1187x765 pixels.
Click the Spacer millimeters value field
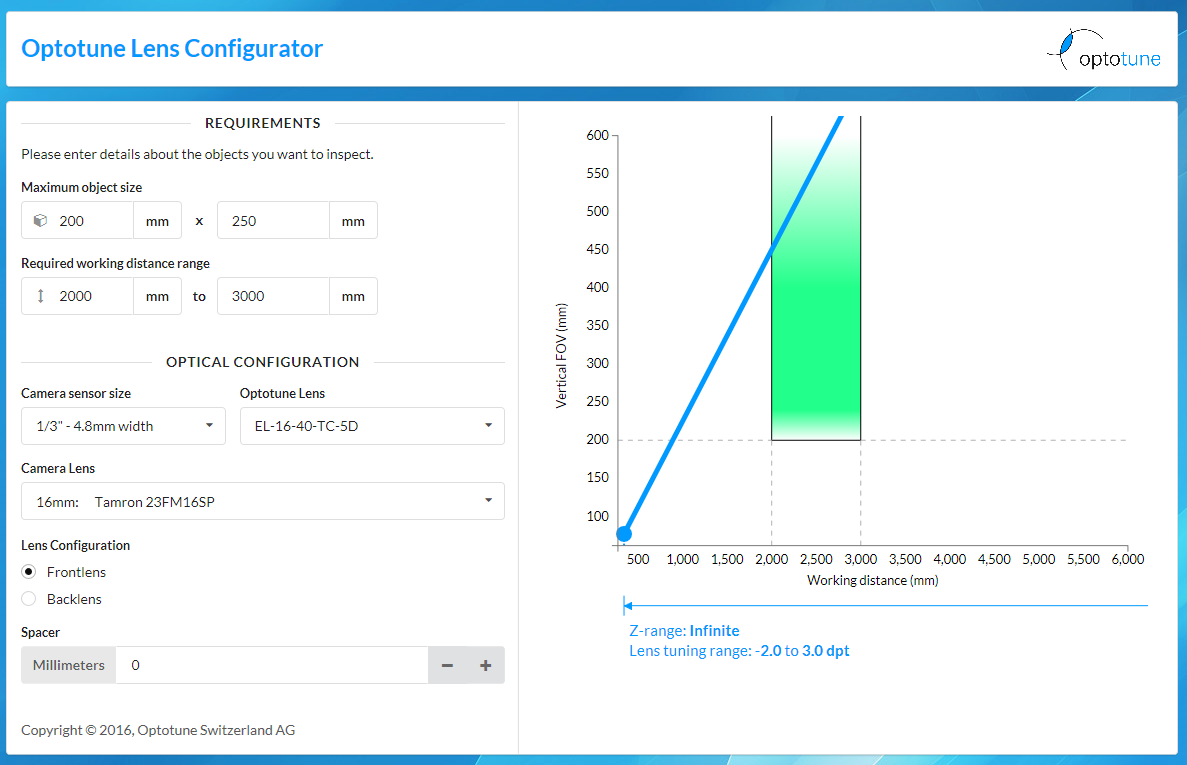tap(271, 665)
